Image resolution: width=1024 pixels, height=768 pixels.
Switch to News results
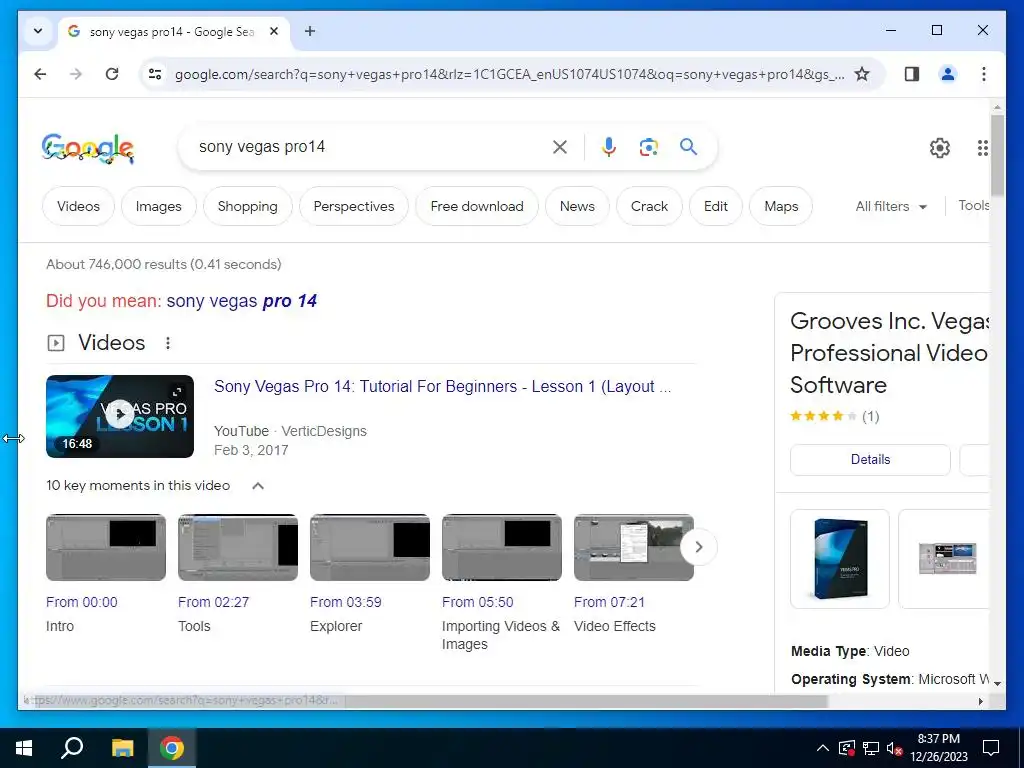tap(577, 206)
